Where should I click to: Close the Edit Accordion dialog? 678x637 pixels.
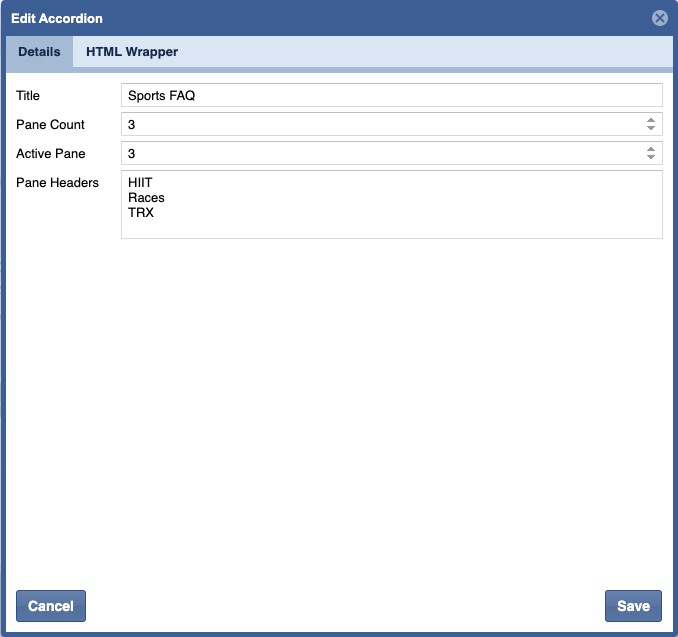659,18
